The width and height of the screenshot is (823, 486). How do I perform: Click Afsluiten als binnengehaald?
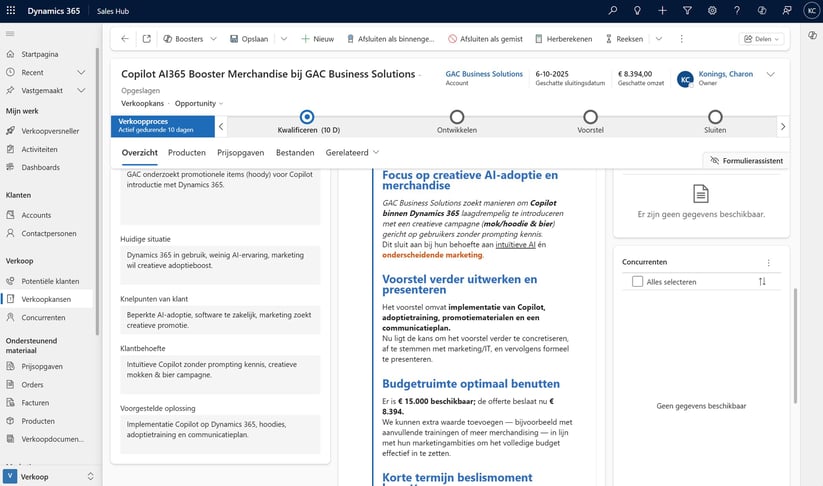click(391, 39)
